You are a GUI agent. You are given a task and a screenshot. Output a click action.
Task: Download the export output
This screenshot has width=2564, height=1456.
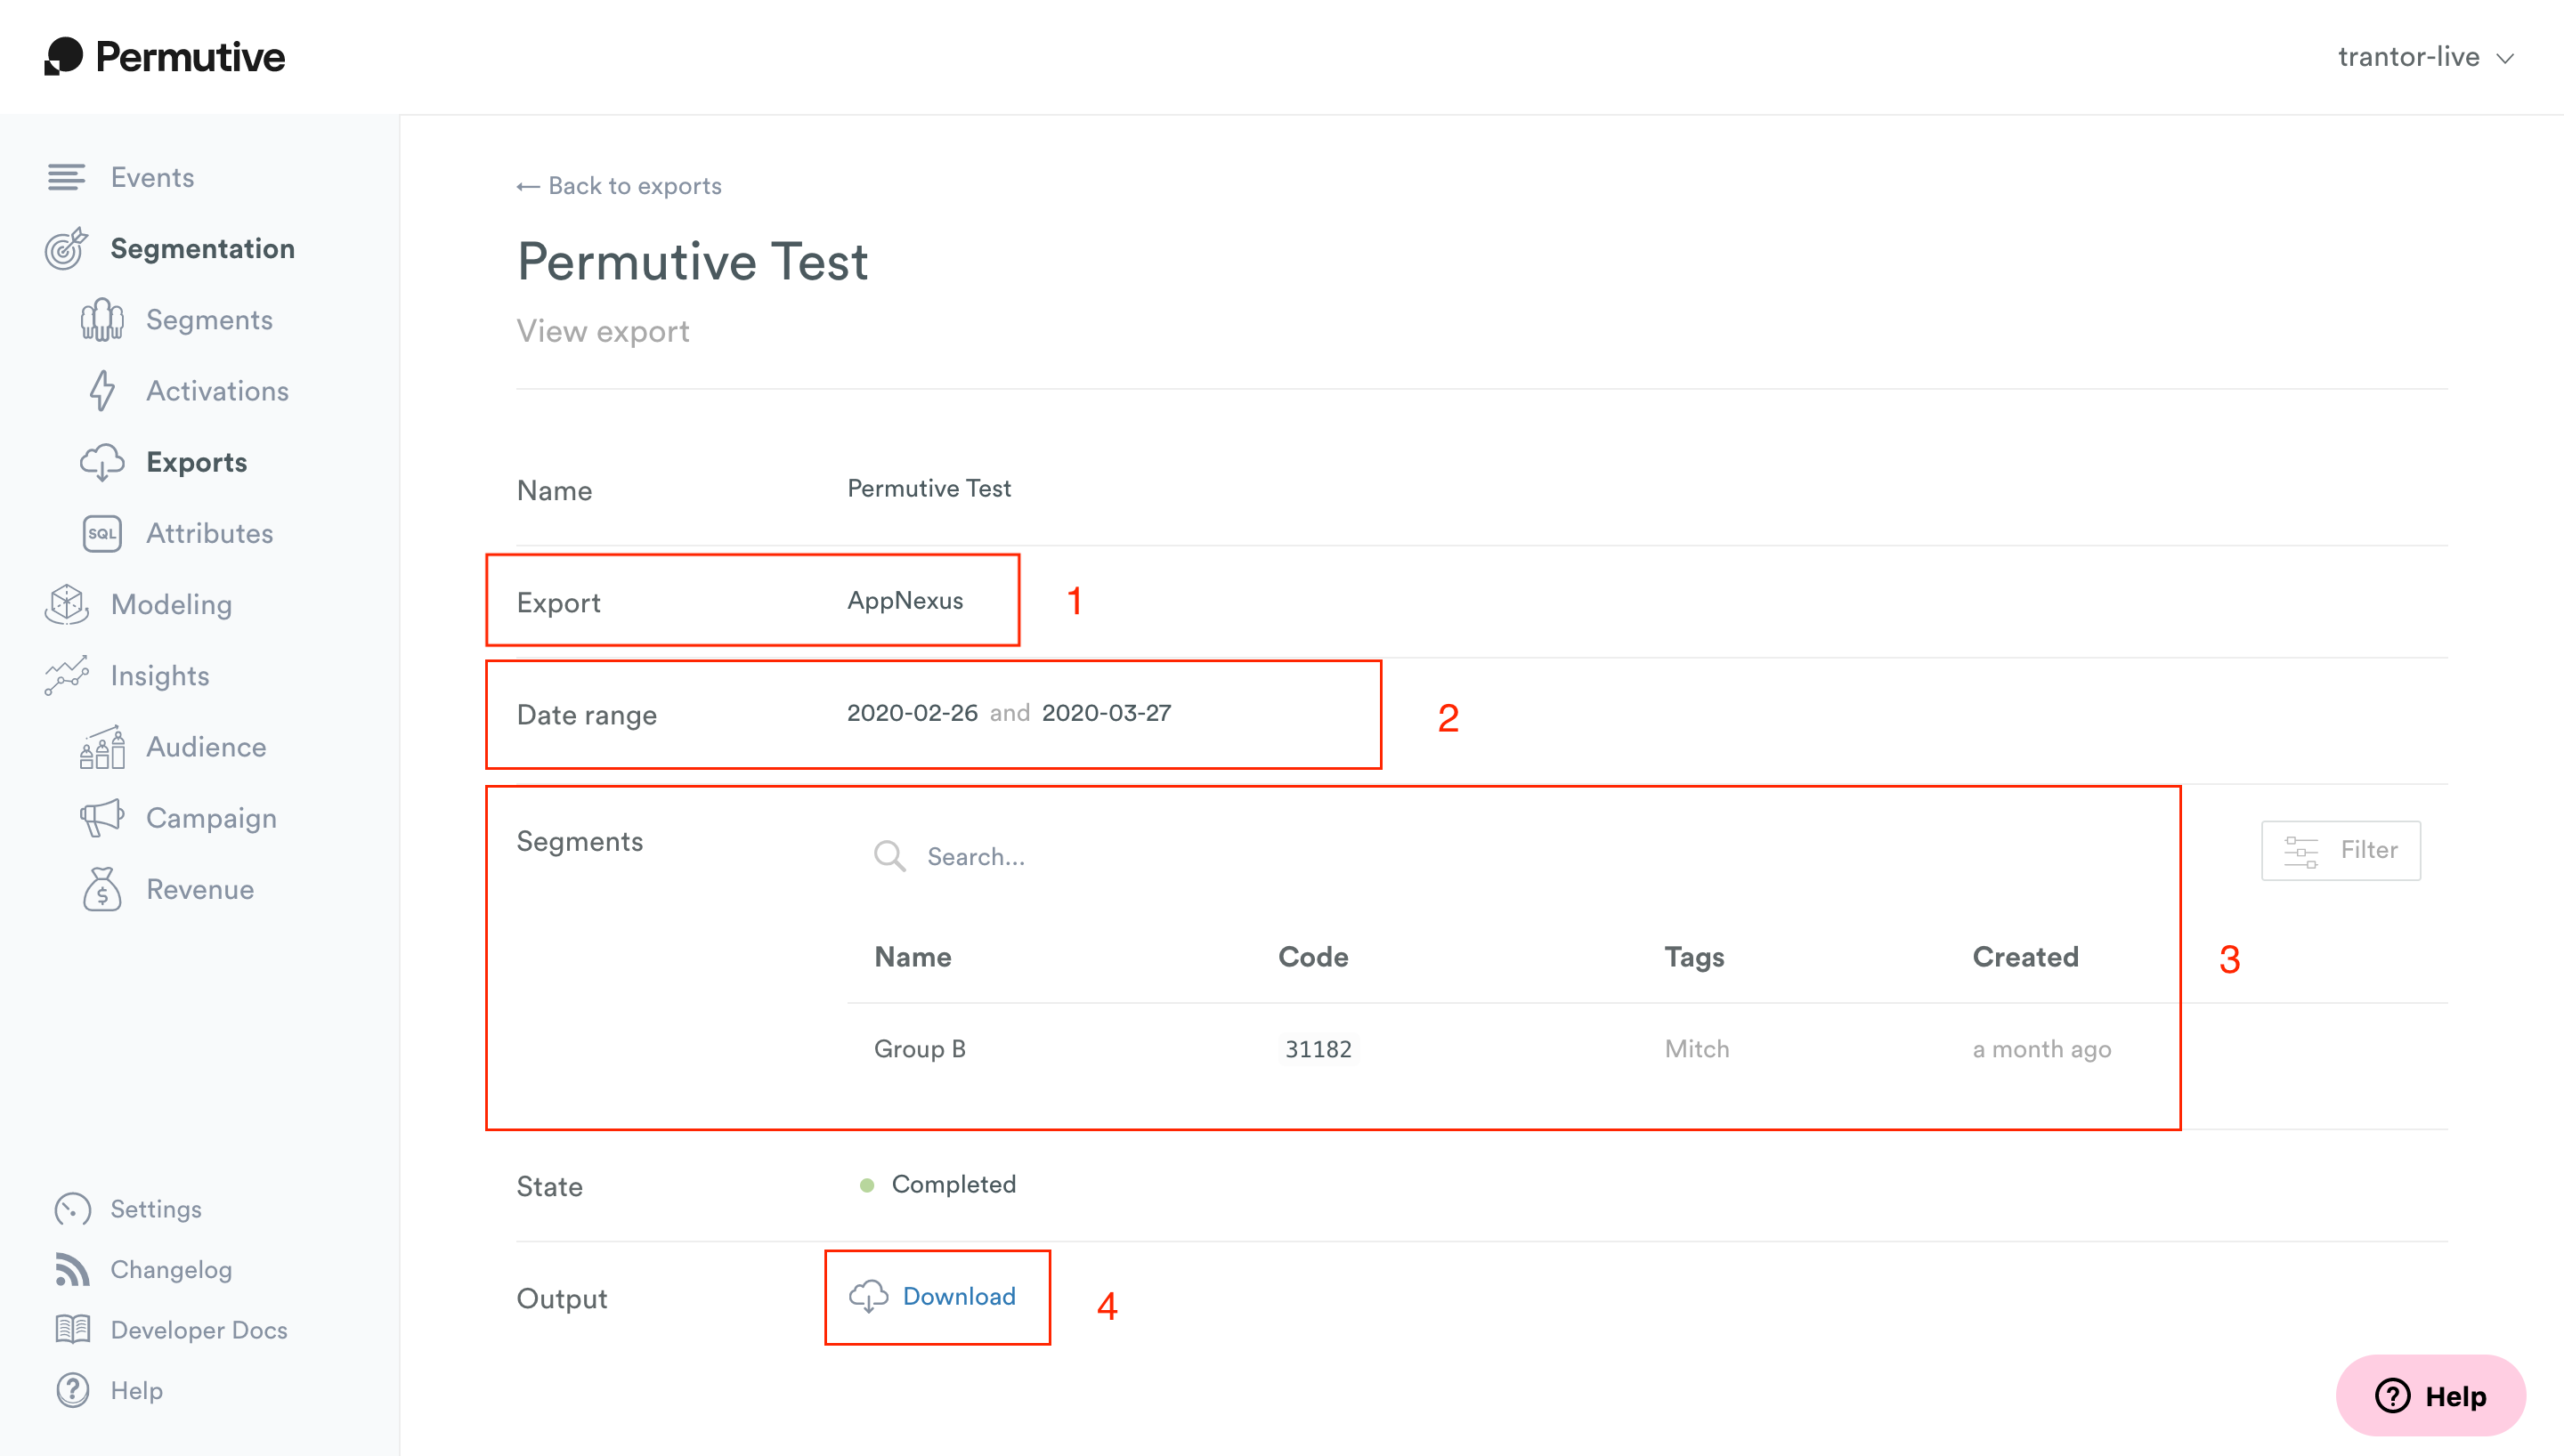coord(933,1296)
